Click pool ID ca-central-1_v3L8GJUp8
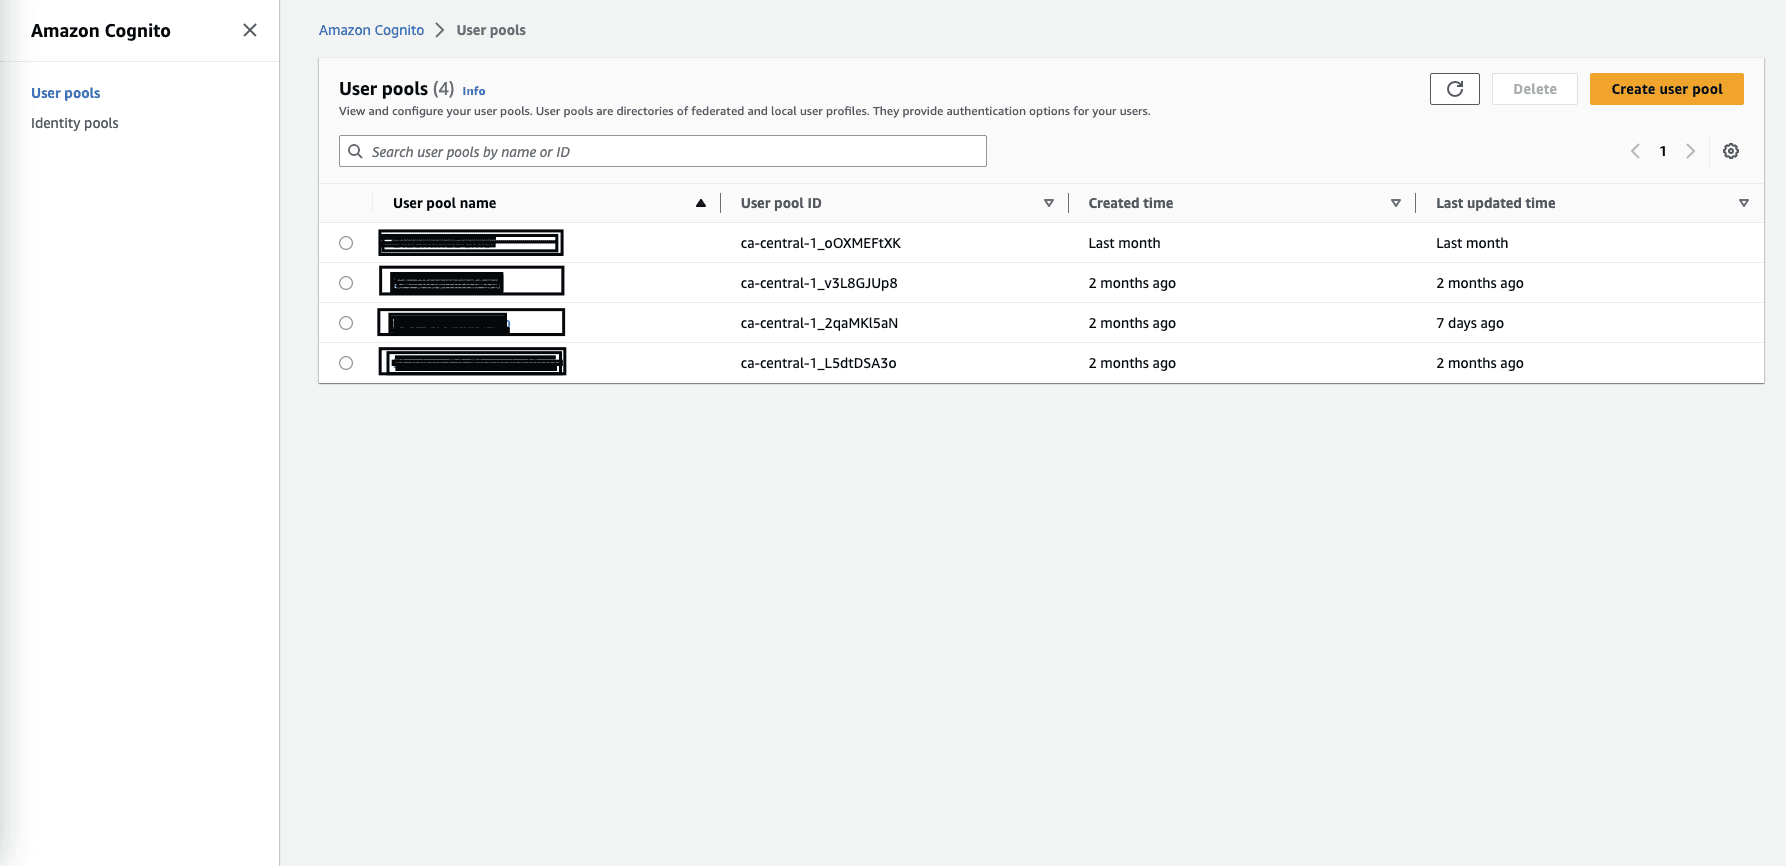Screen dimensions: 1786x866 click(819, 283)
